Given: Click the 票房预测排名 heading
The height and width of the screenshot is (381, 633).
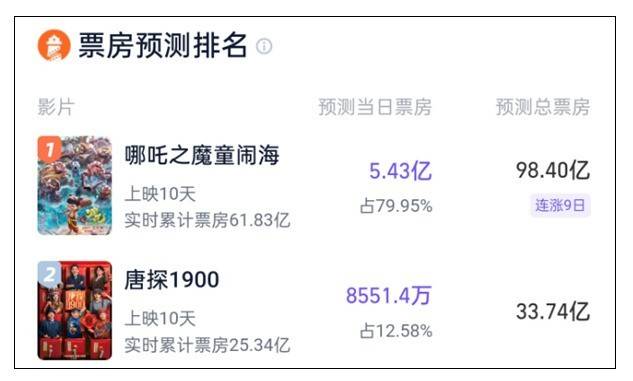Looking at the screenshot, I should pyautogui.click(x=162, y=45).
